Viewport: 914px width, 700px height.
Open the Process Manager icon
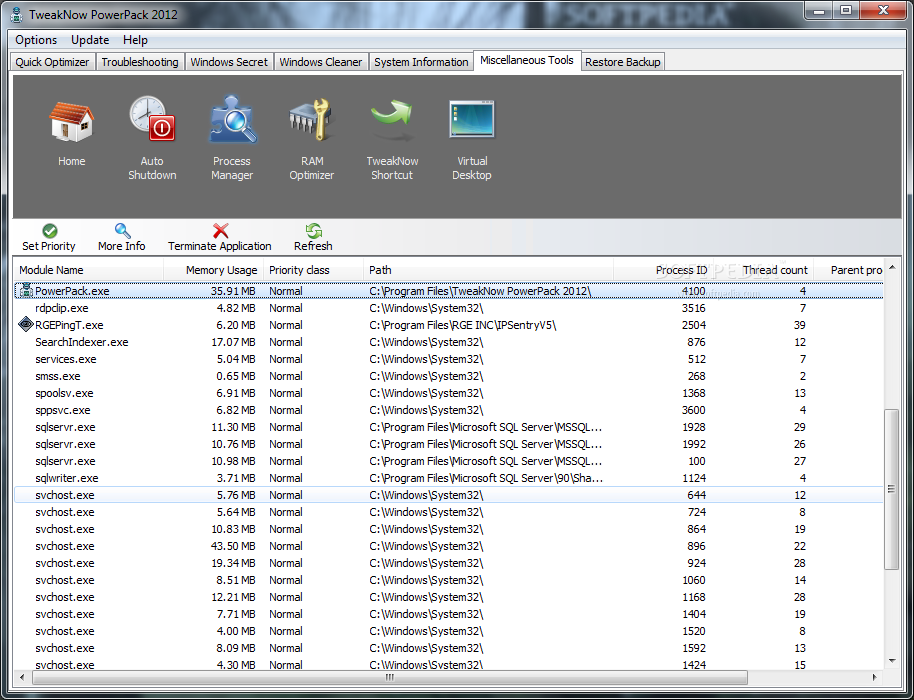point(233,119)
